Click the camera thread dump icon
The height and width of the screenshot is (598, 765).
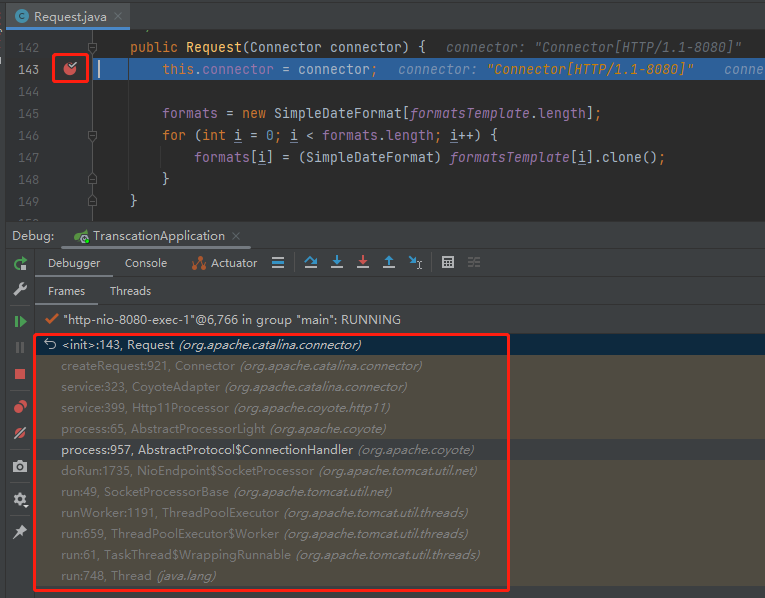tap(20, 466)
